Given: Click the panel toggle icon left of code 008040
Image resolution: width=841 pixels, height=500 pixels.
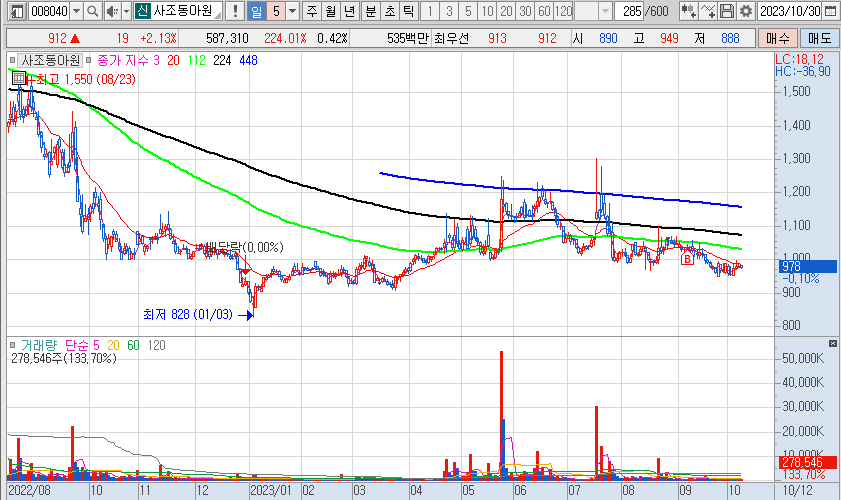Looking at the screenshot, I should (17, 11).
